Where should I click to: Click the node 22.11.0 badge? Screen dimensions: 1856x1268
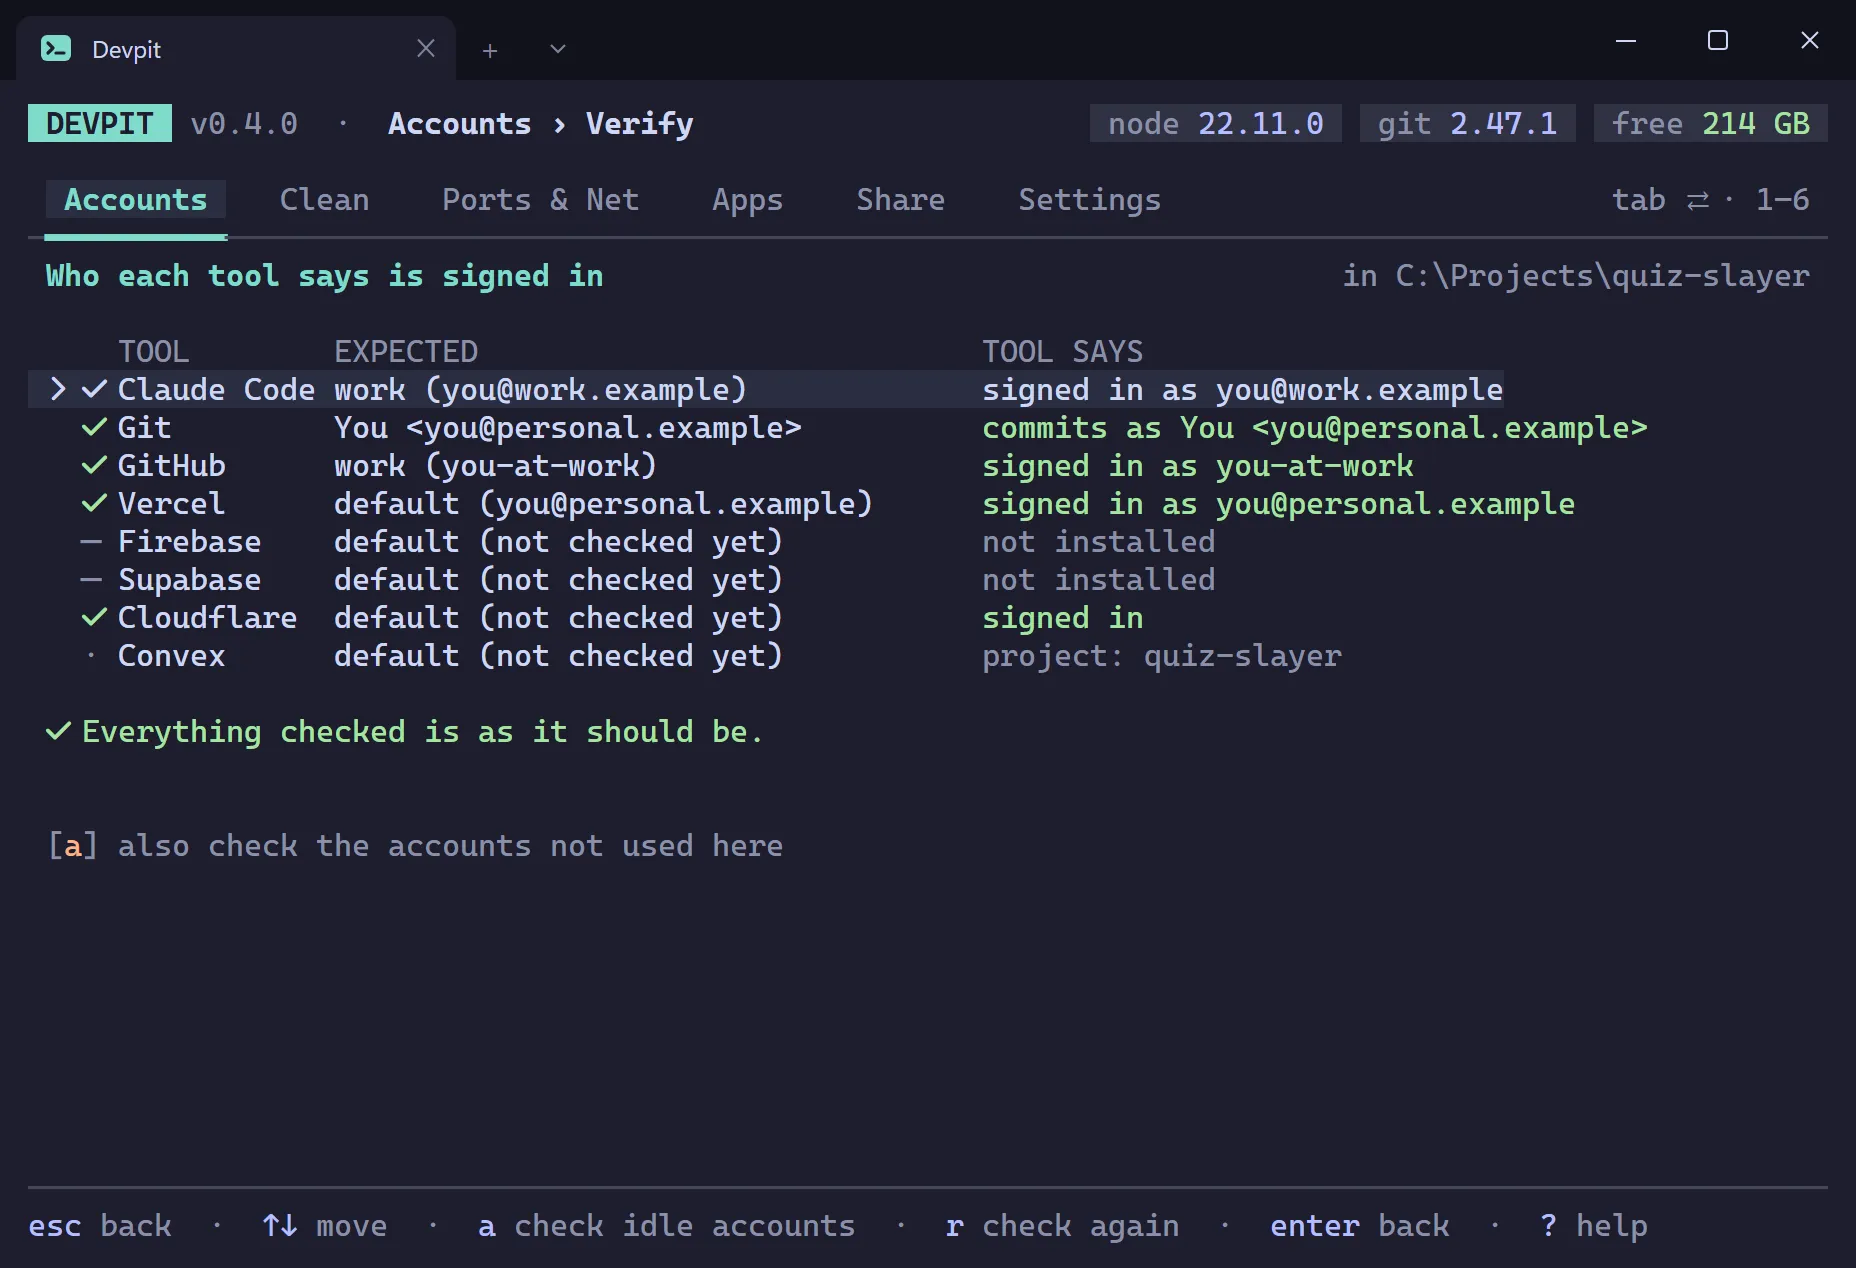coord(1215,123)
